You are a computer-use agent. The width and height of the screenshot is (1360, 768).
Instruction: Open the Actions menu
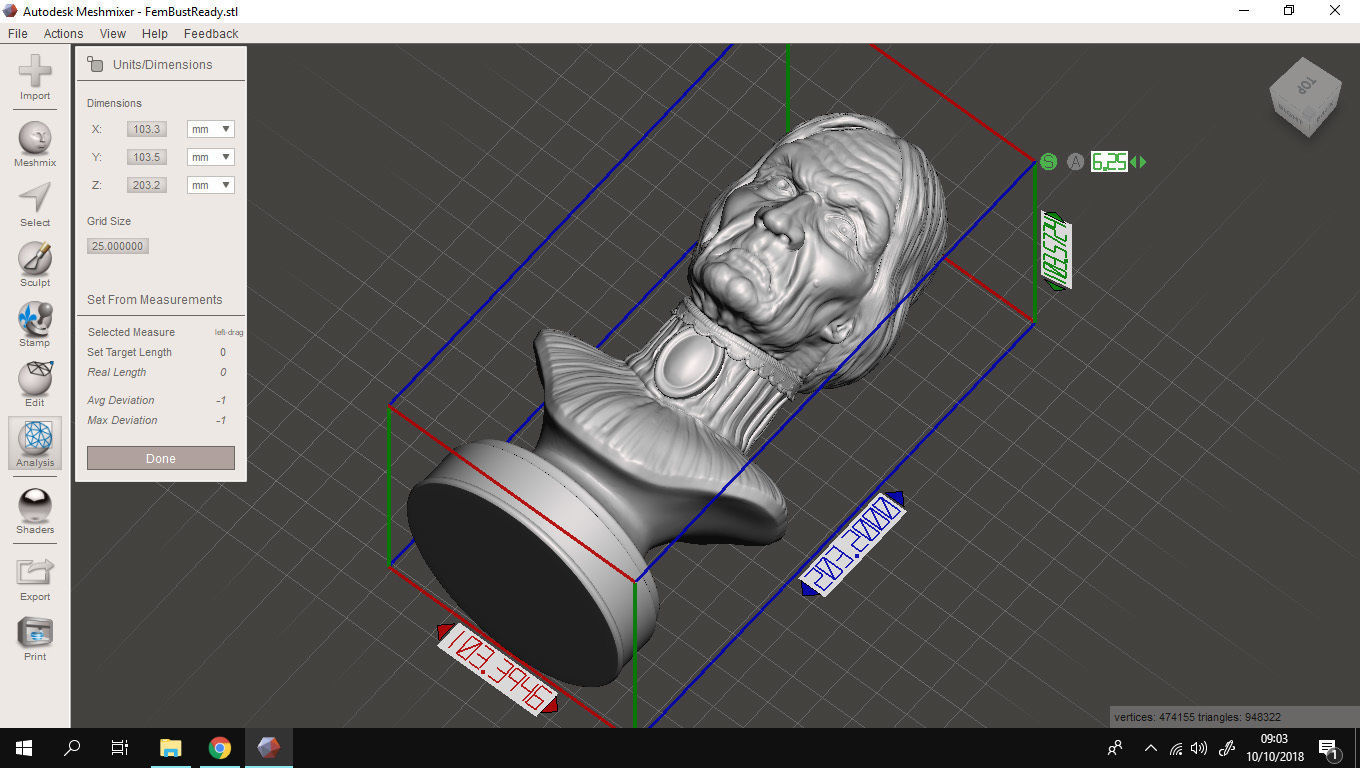[63, 33]
